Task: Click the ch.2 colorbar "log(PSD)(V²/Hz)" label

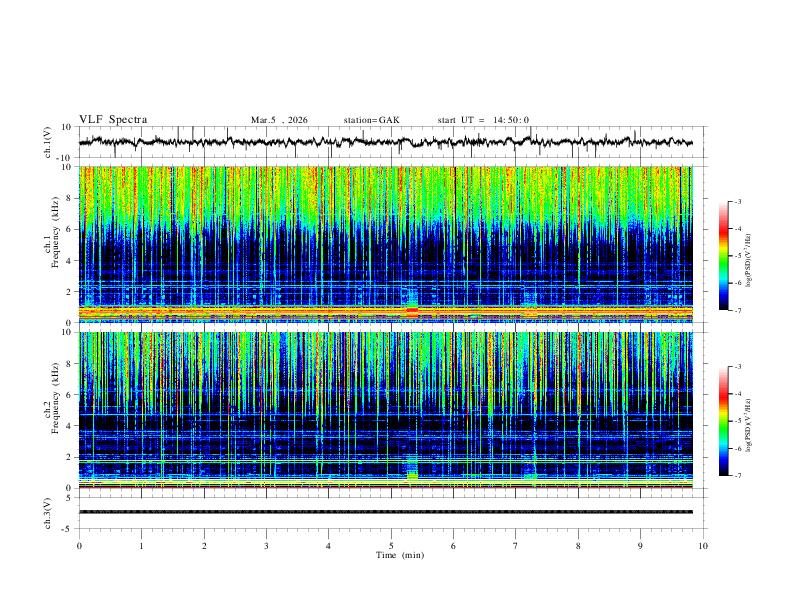Action: (x=748, y=425)
